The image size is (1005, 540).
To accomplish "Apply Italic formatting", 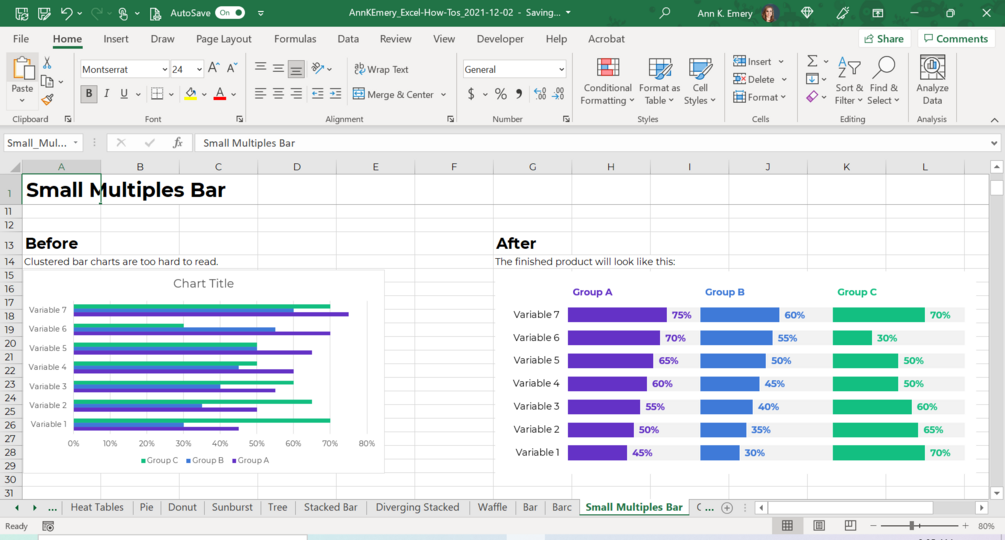I will tap(106, 94).
